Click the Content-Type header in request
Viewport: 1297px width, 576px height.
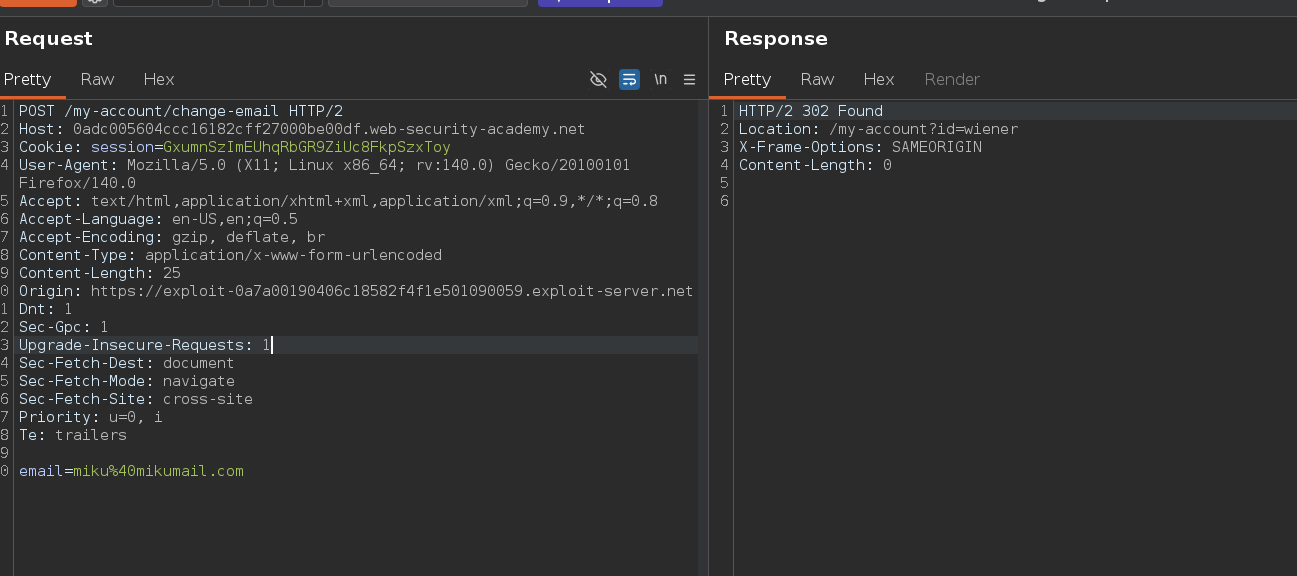click(x=230, y=255)
